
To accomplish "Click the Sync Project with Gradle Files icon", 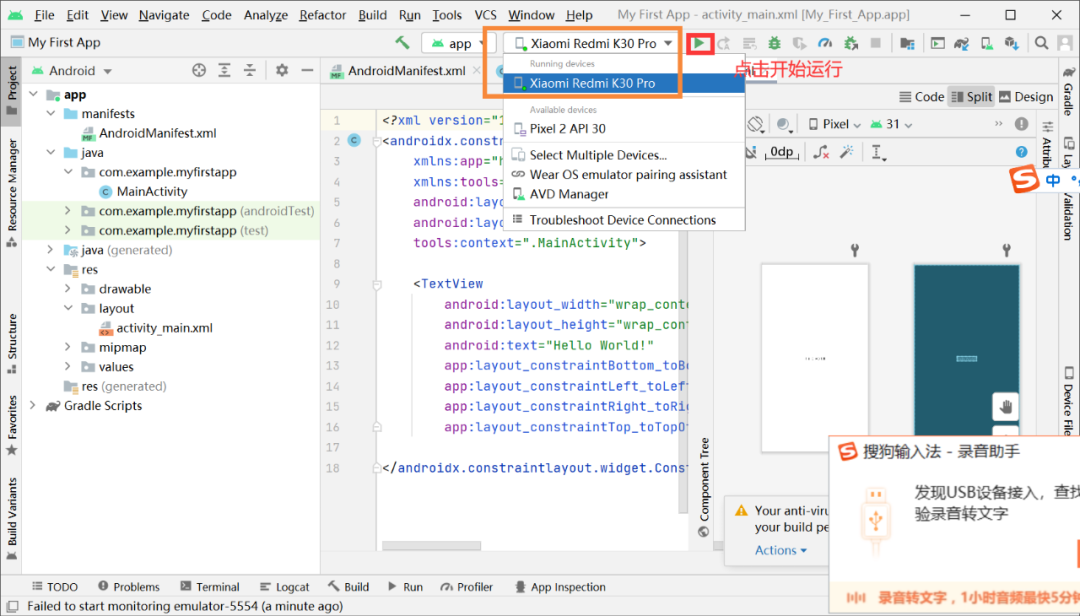I will click(x=962, y=43).
